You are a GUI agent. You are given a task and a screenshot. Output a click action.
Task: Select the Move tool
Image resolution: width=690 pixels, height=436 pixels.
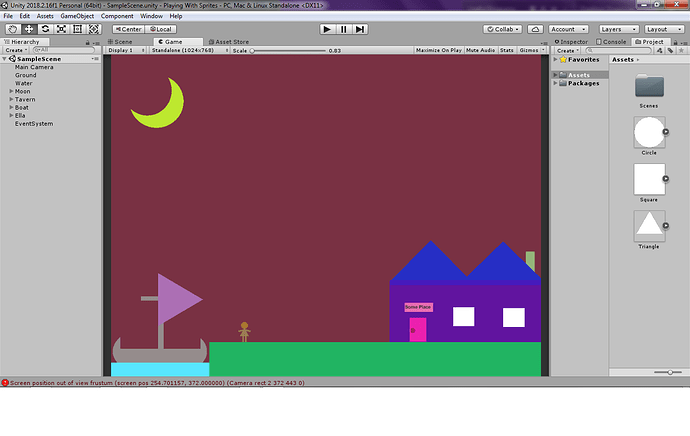29,29
